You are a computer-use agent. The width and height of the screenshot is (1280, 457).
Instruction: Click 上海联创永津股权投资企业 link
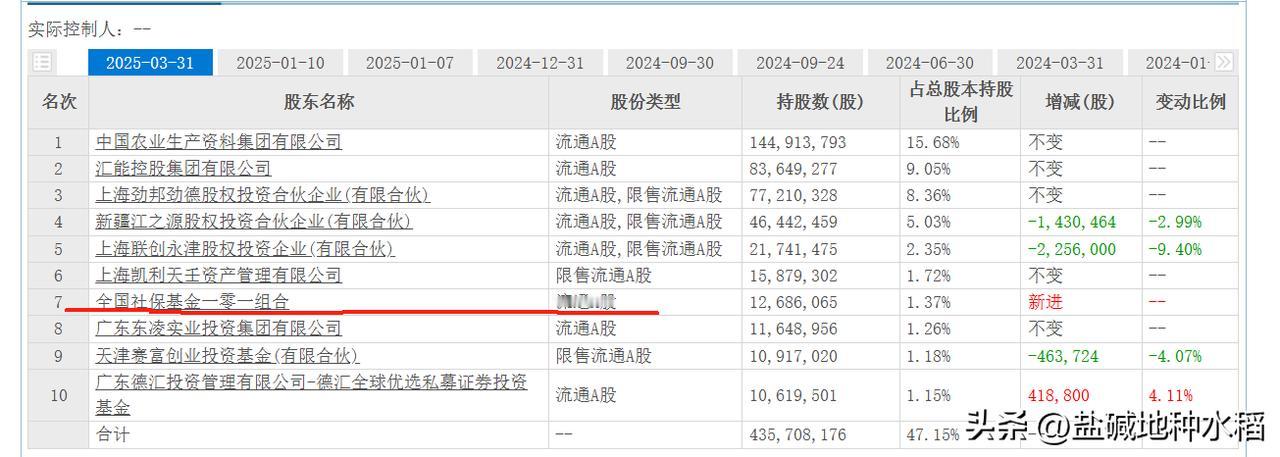click(x=245, y=248)
